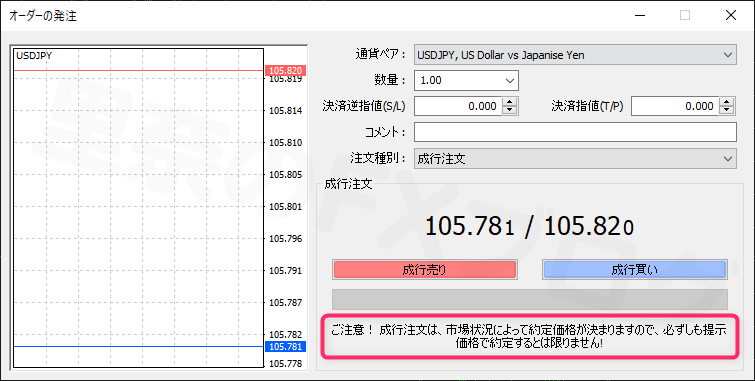Click the 105.805 axis price label
Viewport: 755px width, 381px height.
click(x=286, y=174)
